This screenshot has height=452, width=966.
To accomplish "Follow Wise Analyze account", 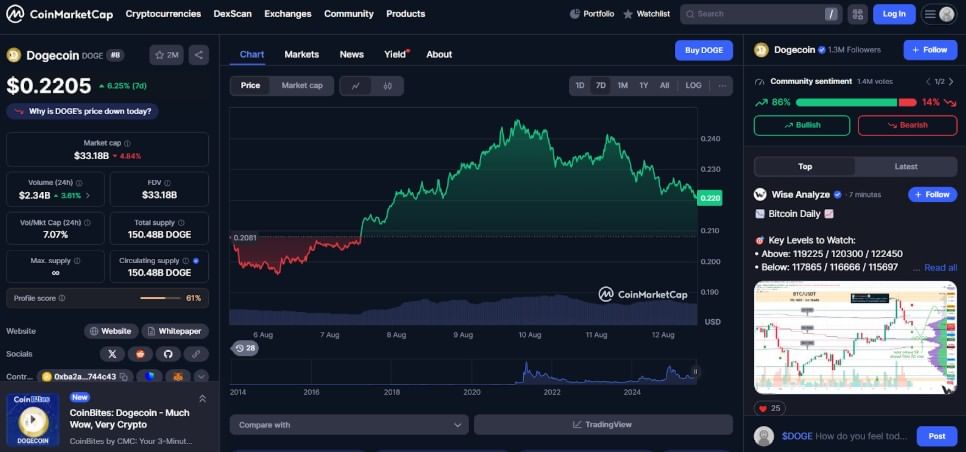I will click(932, 195).
